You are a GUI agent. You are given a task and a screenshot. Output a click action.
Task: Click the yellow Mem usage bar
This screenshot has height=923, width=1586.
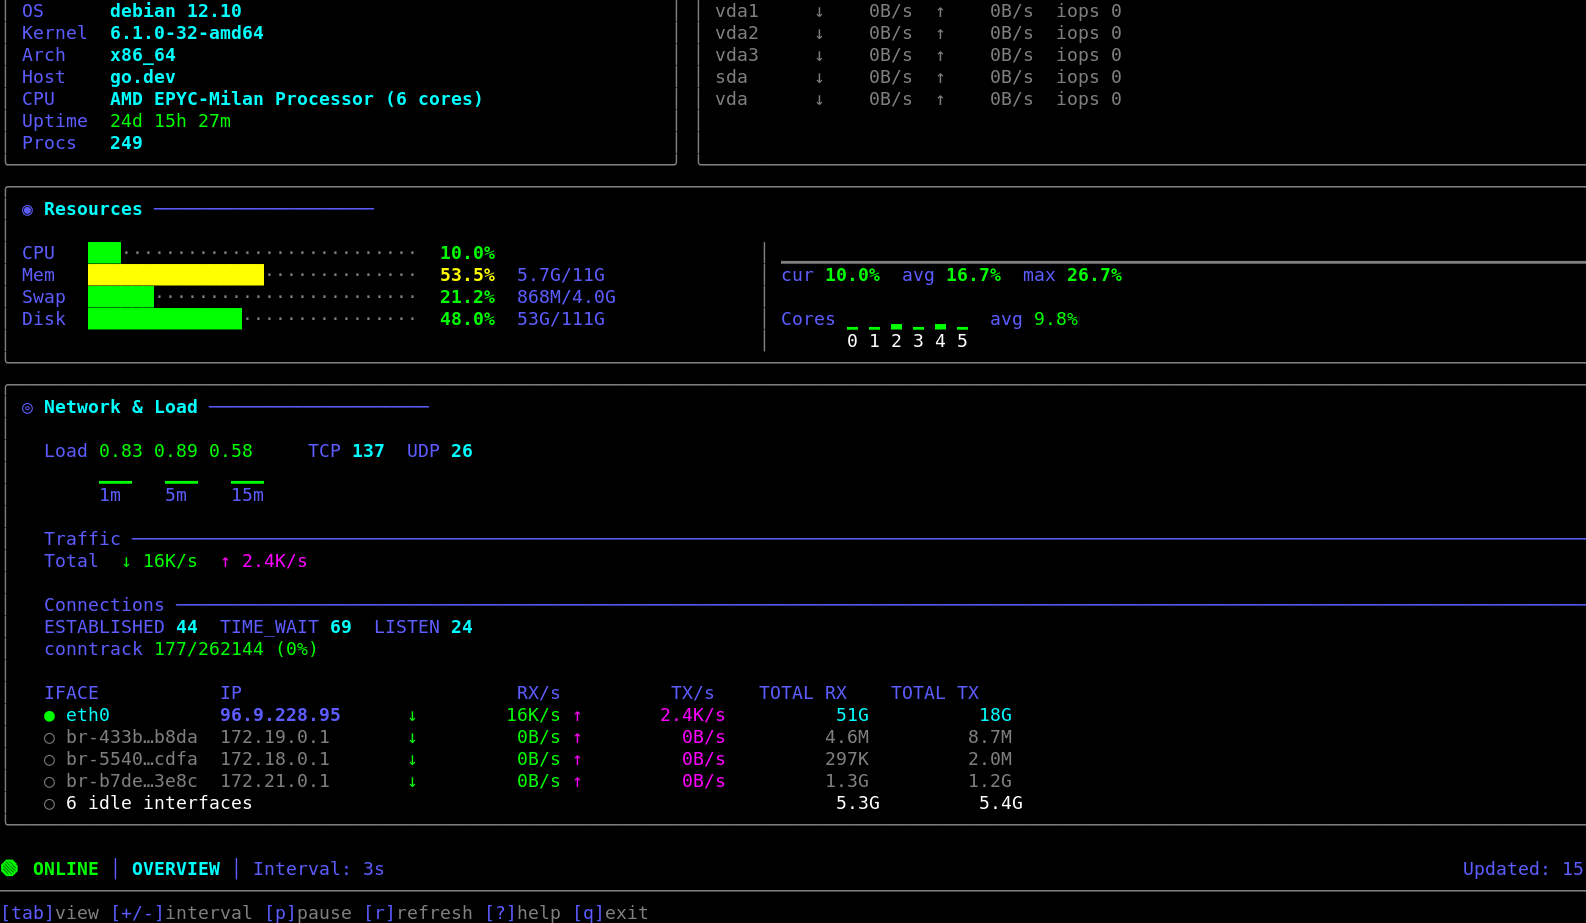176,275
